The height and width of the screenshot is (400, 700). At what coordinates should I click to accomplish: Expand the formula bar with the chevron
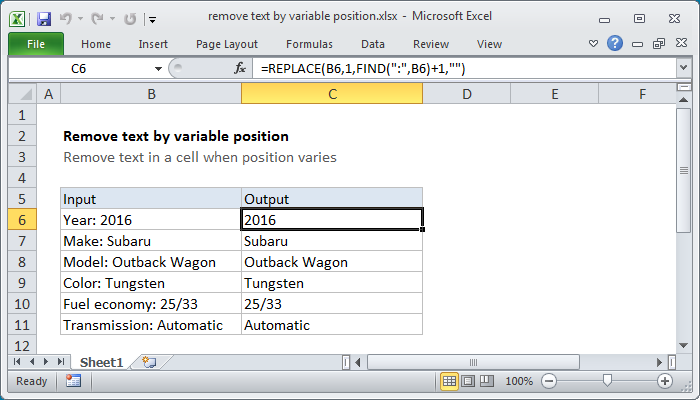coord(683,68)
